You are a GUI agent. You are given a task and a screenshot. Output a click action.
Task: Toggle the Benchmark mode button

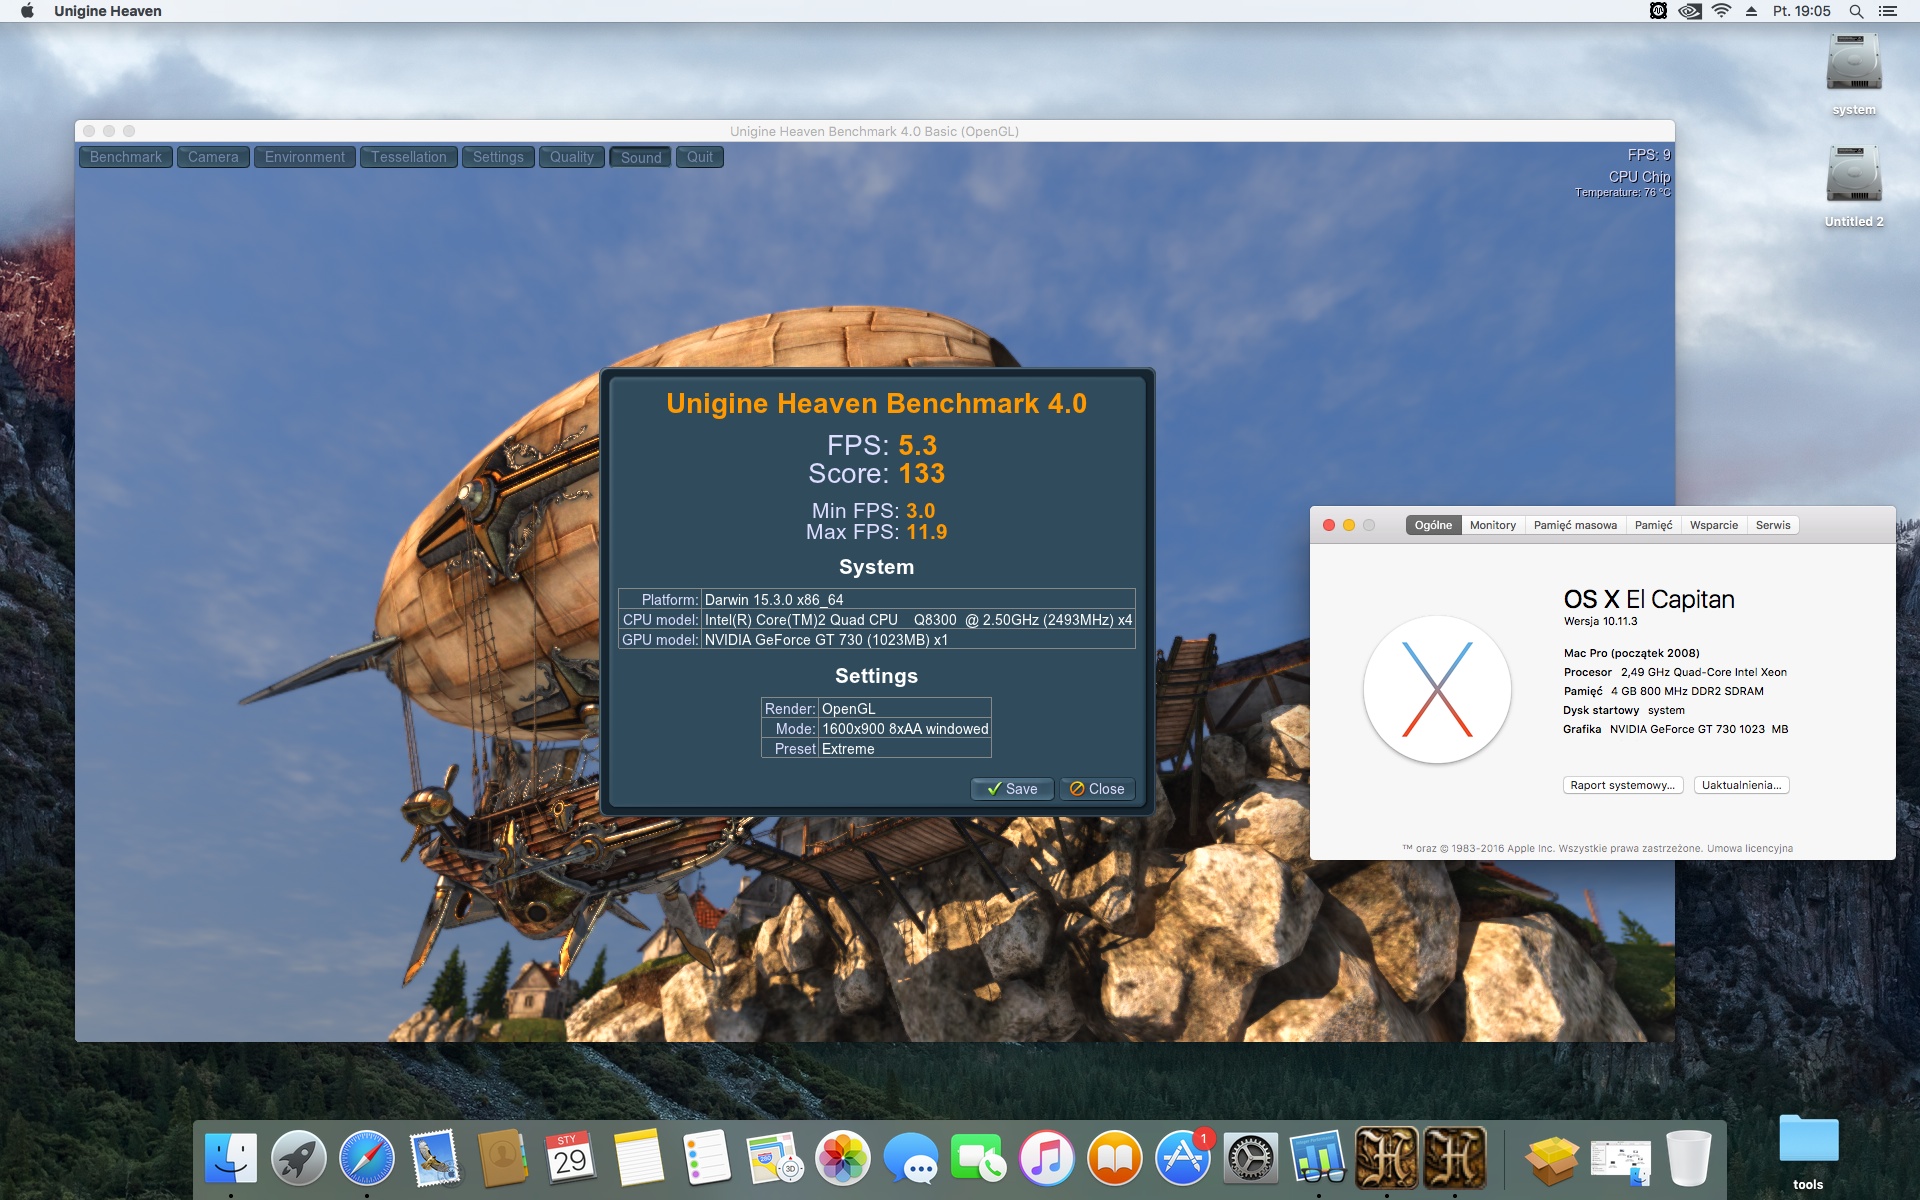(x=125, y=157)
